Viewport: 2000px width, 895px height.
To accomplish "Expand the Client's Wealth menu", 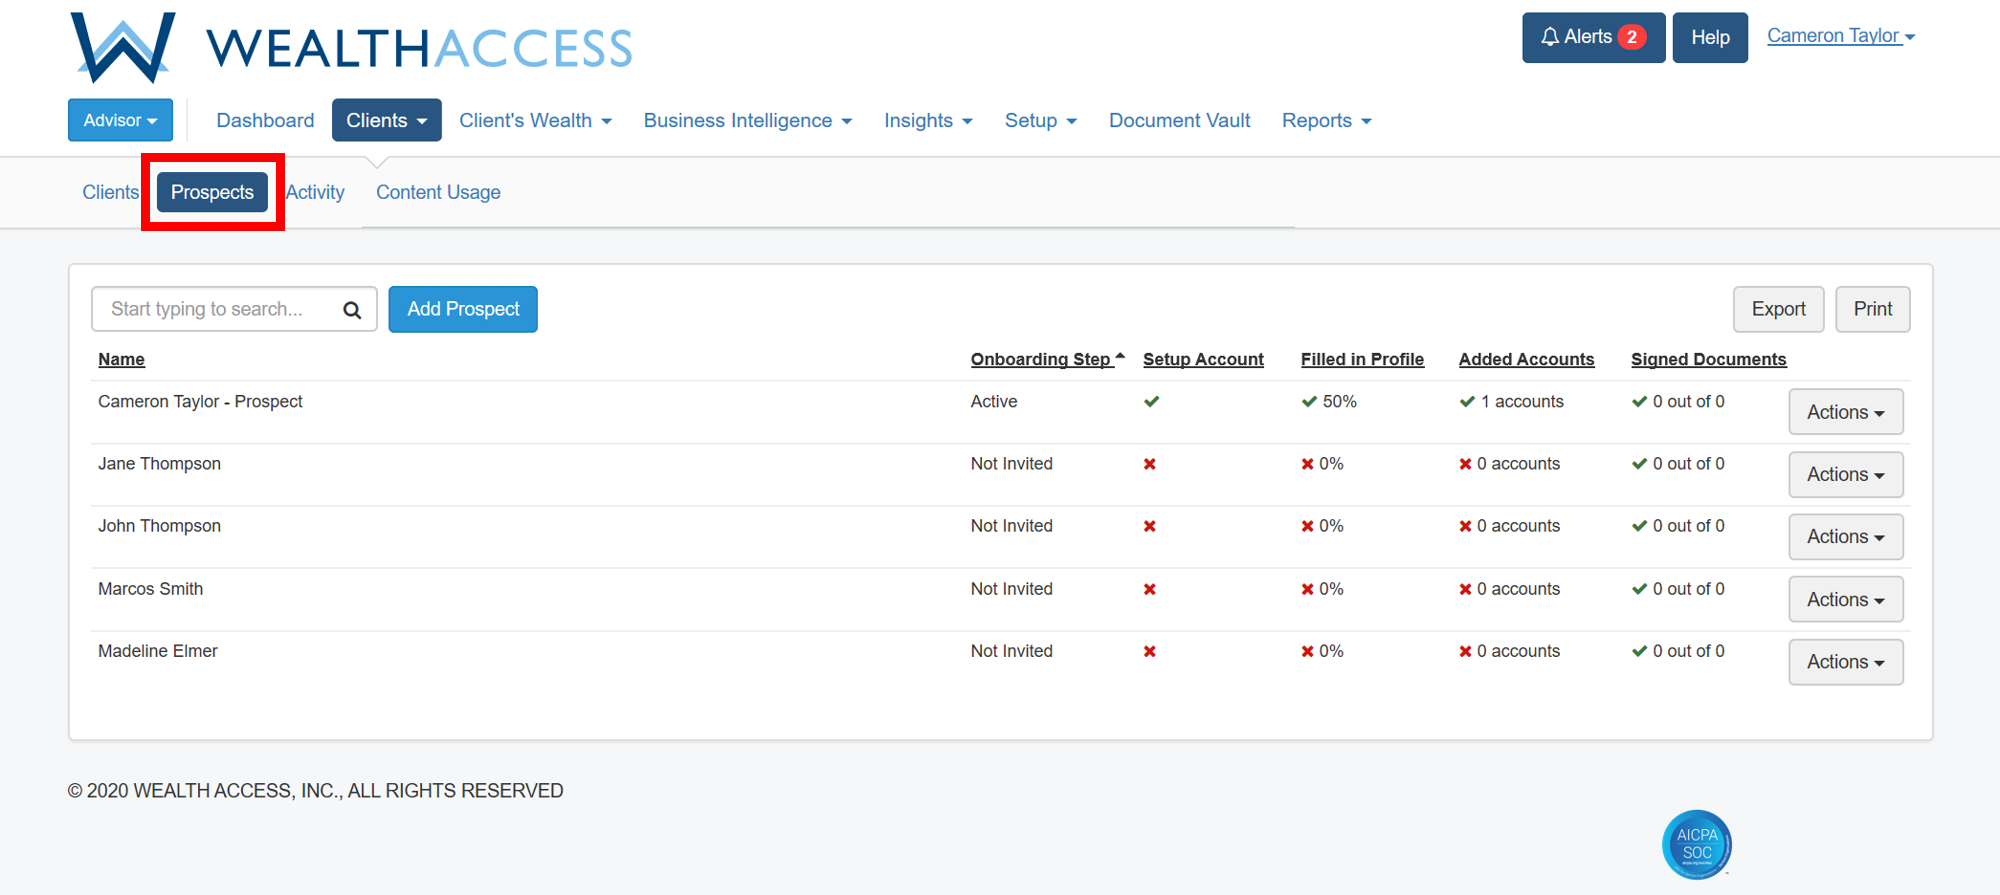I will [x=535, y=120].
